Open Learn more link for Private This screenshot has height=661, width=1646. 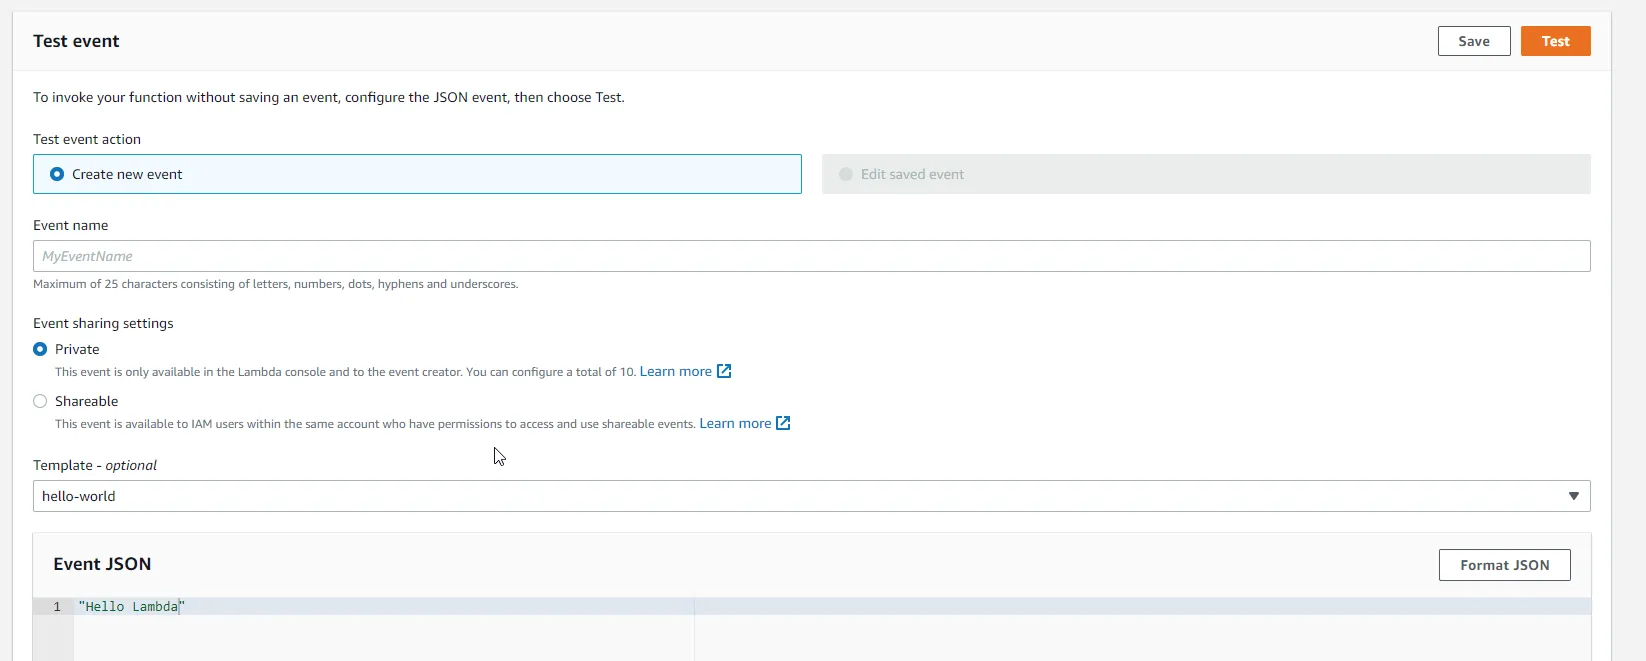[x=675, y=371]
